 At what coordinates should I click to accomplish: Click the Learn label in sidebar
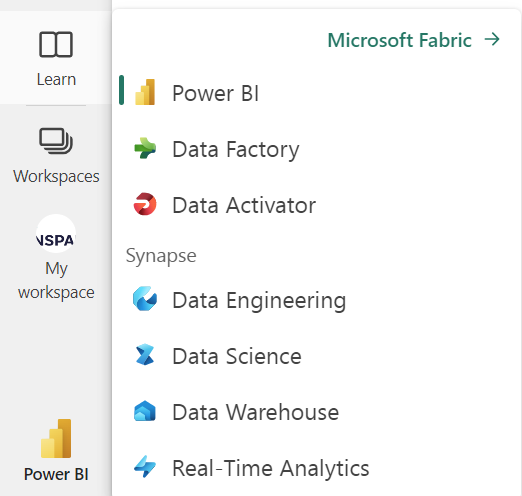point(56,79)
